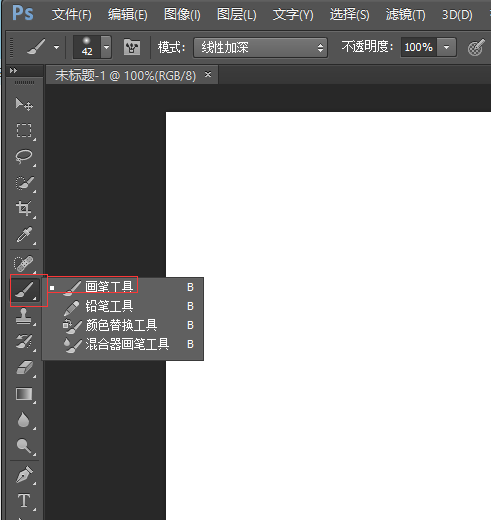Select the Blur tool
Screen dimensions: 491x520
pos(24,420)
